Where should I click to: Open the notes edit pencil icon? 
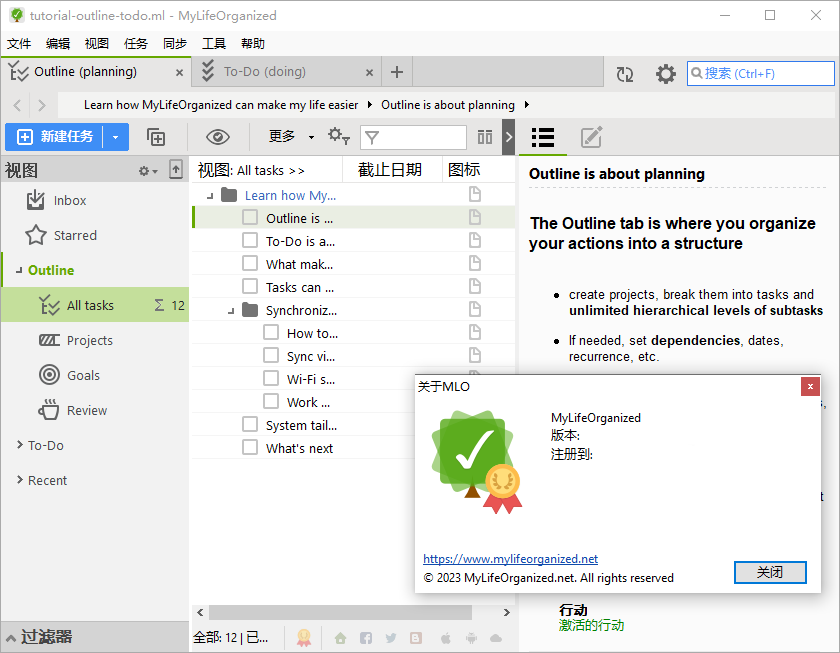[592, 137]
